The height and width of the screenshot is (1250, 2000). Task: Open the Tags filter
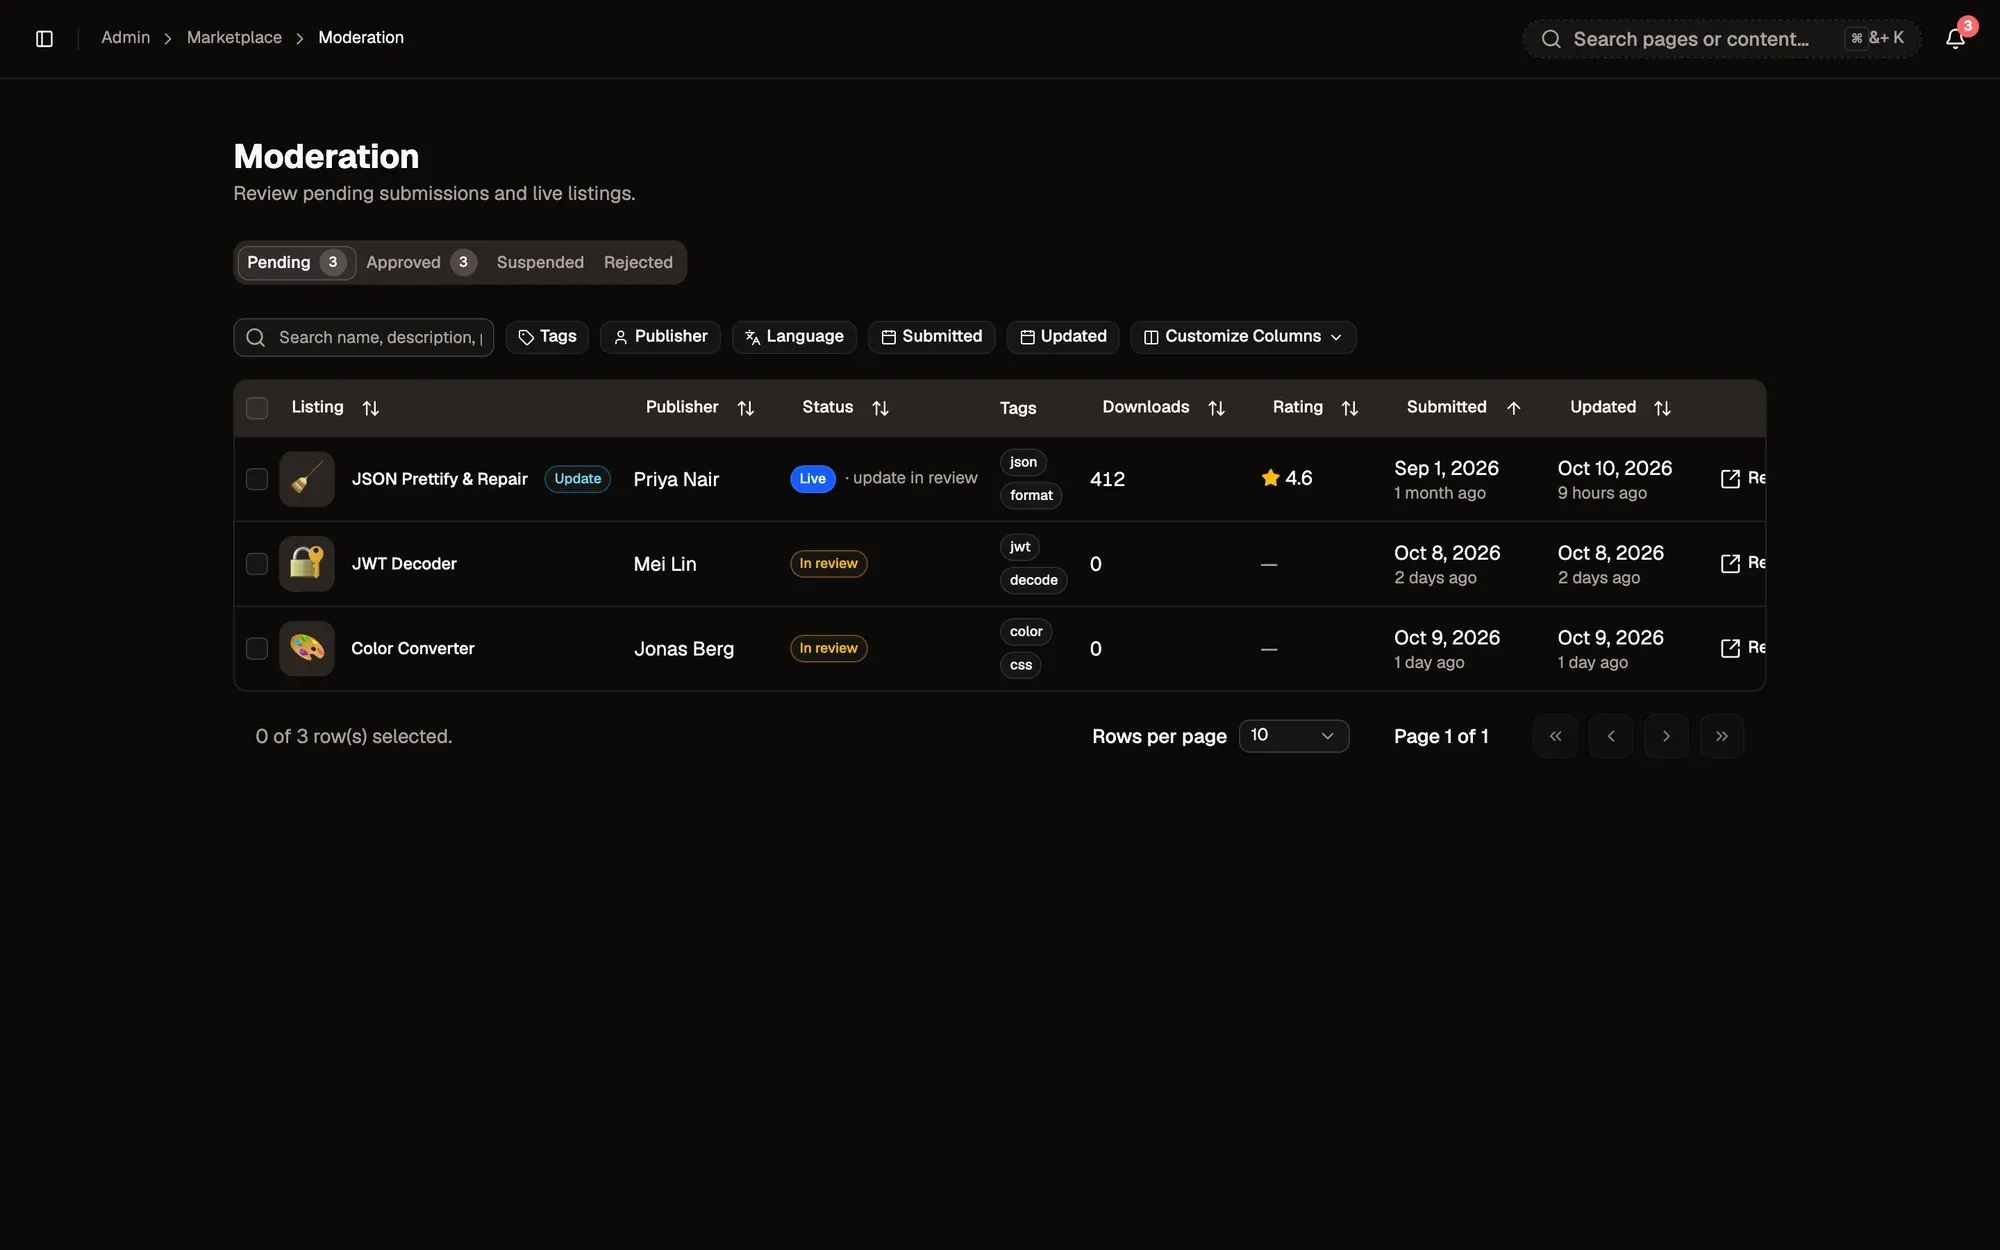tap(547, 337)
